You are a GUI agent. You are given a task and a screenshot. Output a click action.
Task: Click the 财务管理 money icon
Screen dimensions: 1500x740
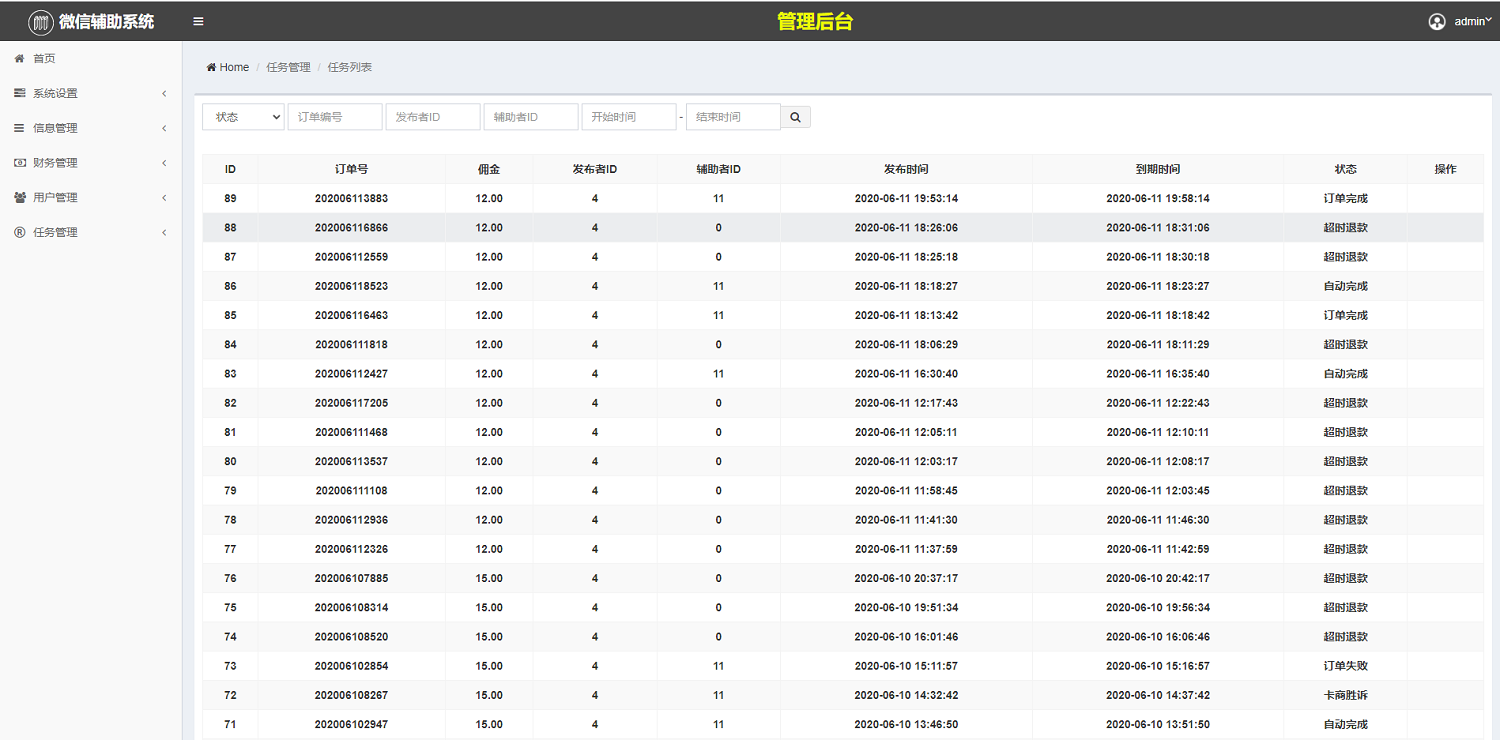pyautogui.click(x=19, y=163)
